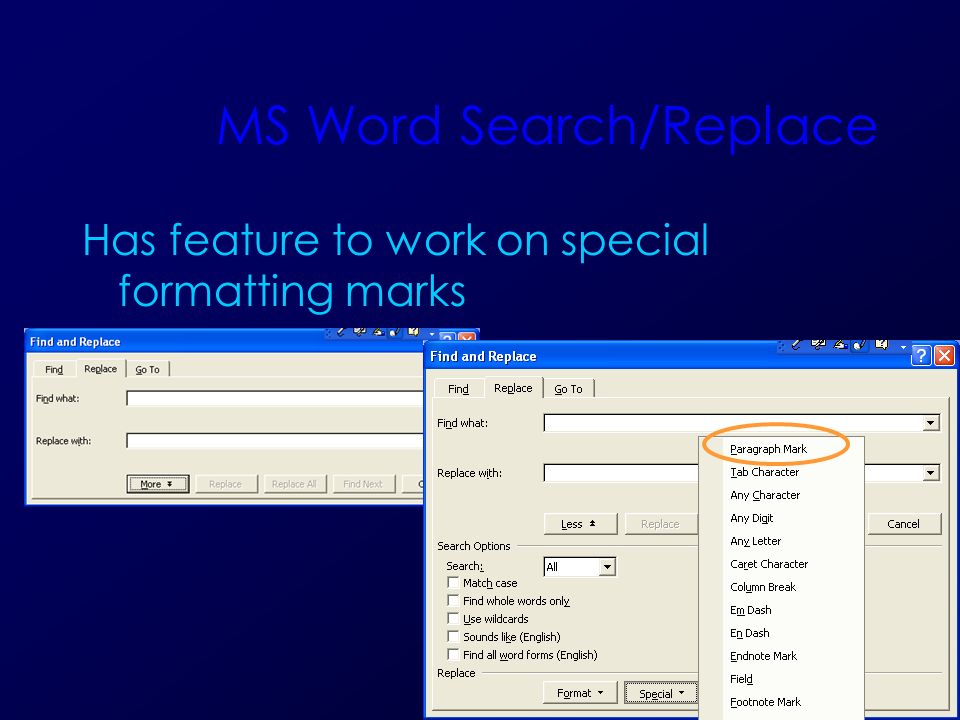Screen dimensions: 960x720
Task: Insert Em Dash from the Special menu
Action: pos(751,610)
